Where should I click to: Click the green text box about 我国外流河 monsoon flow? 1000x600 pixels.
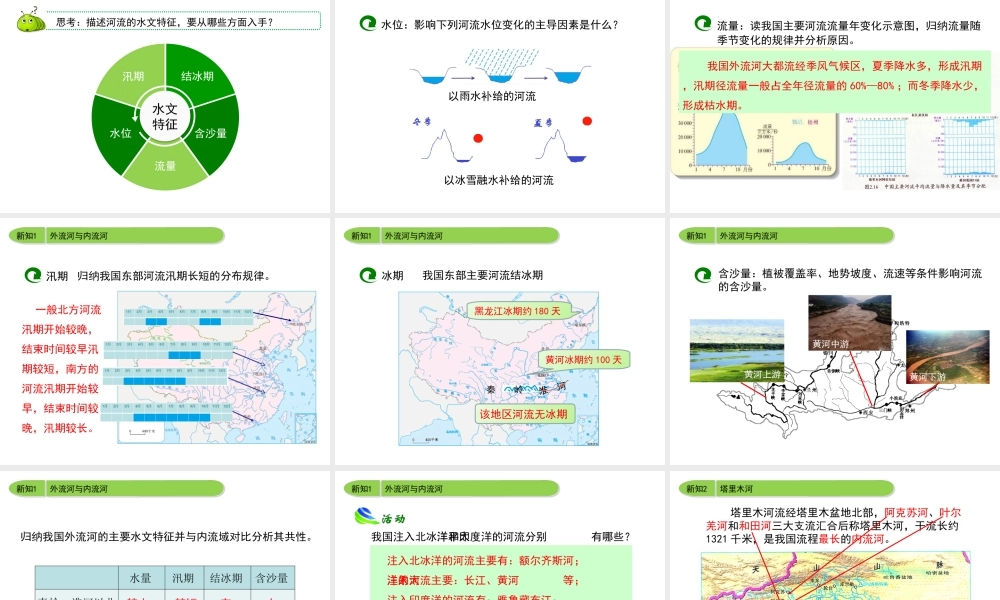tap(835, 82)
